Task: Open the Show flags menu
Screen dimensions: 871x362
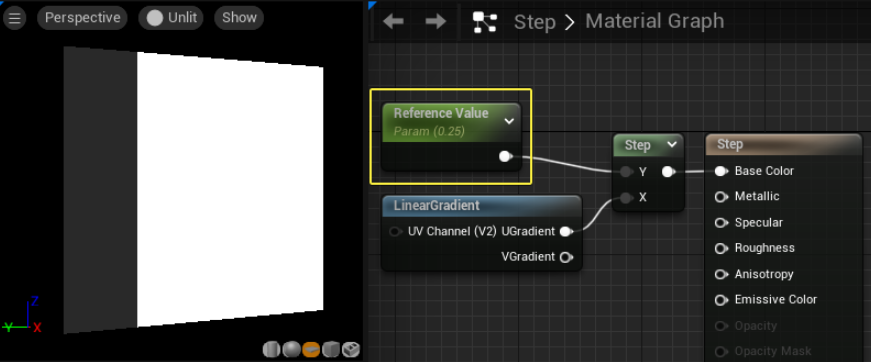Action: pyautogui.click(x=239, y=18)
